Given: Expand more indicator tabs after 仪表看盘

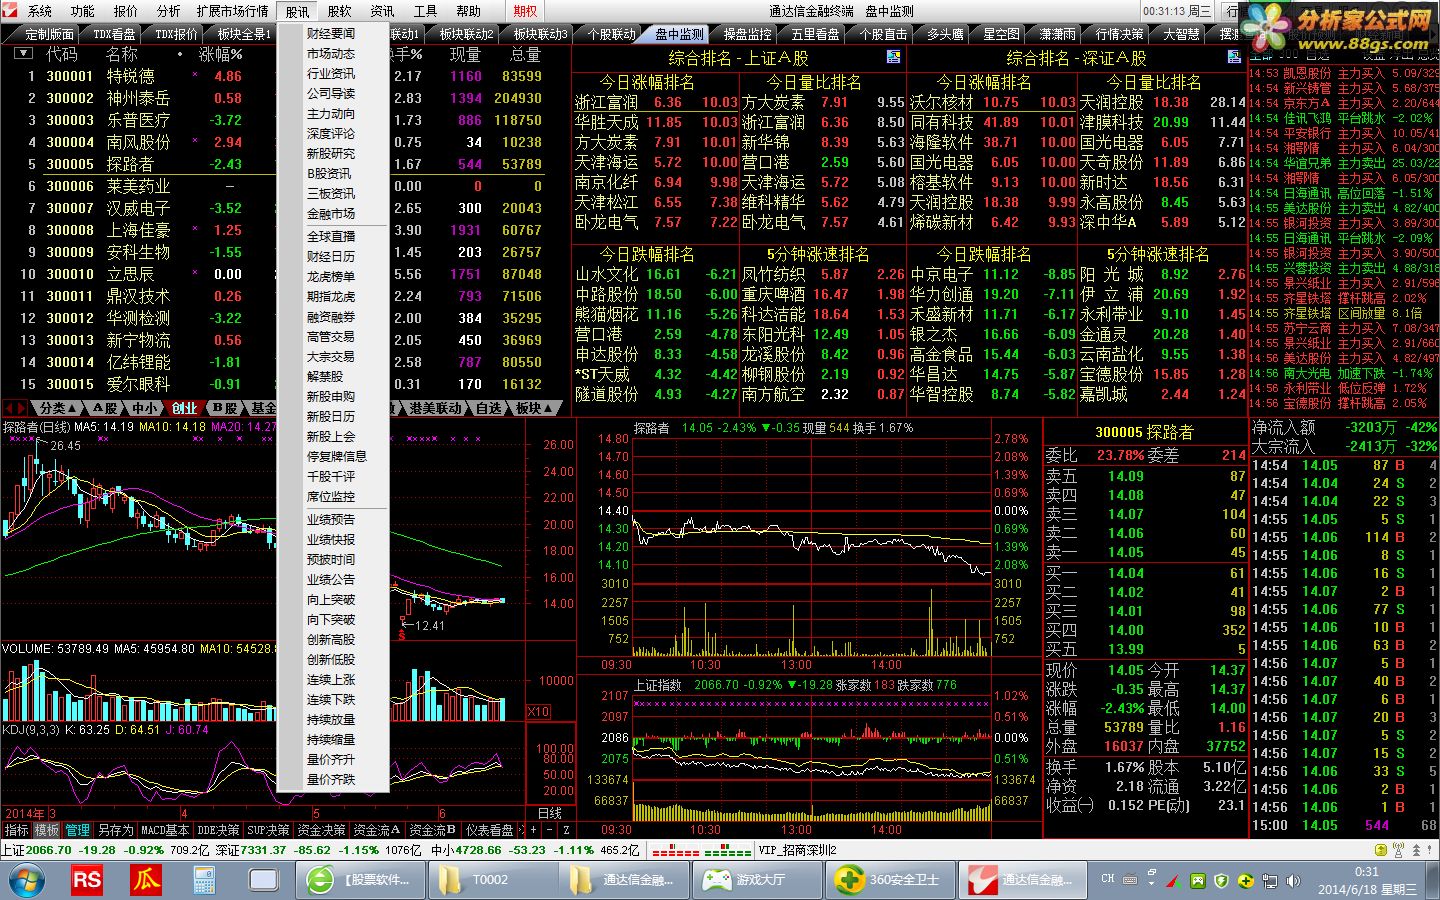Looking at the screenshot, I should (520, 830).
